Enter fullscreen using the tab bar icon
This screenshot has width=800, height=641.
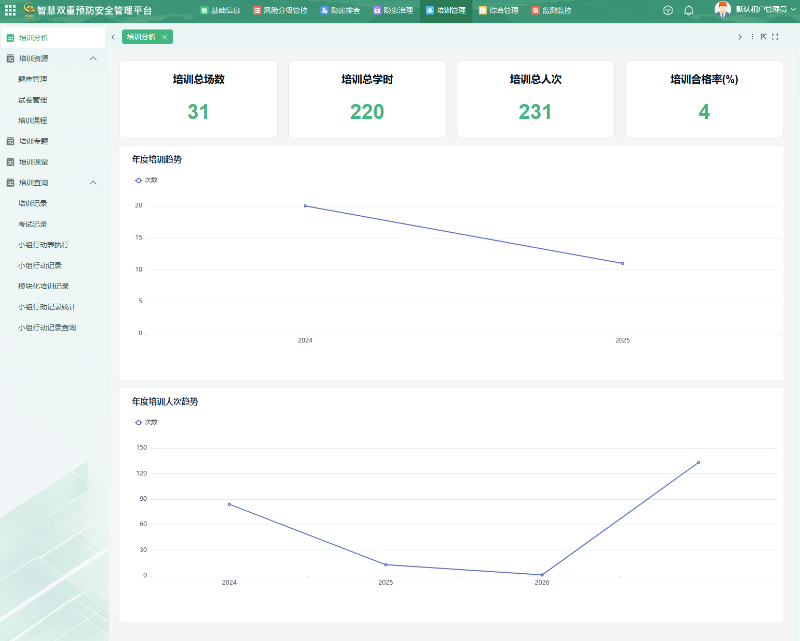pos(775,37)
